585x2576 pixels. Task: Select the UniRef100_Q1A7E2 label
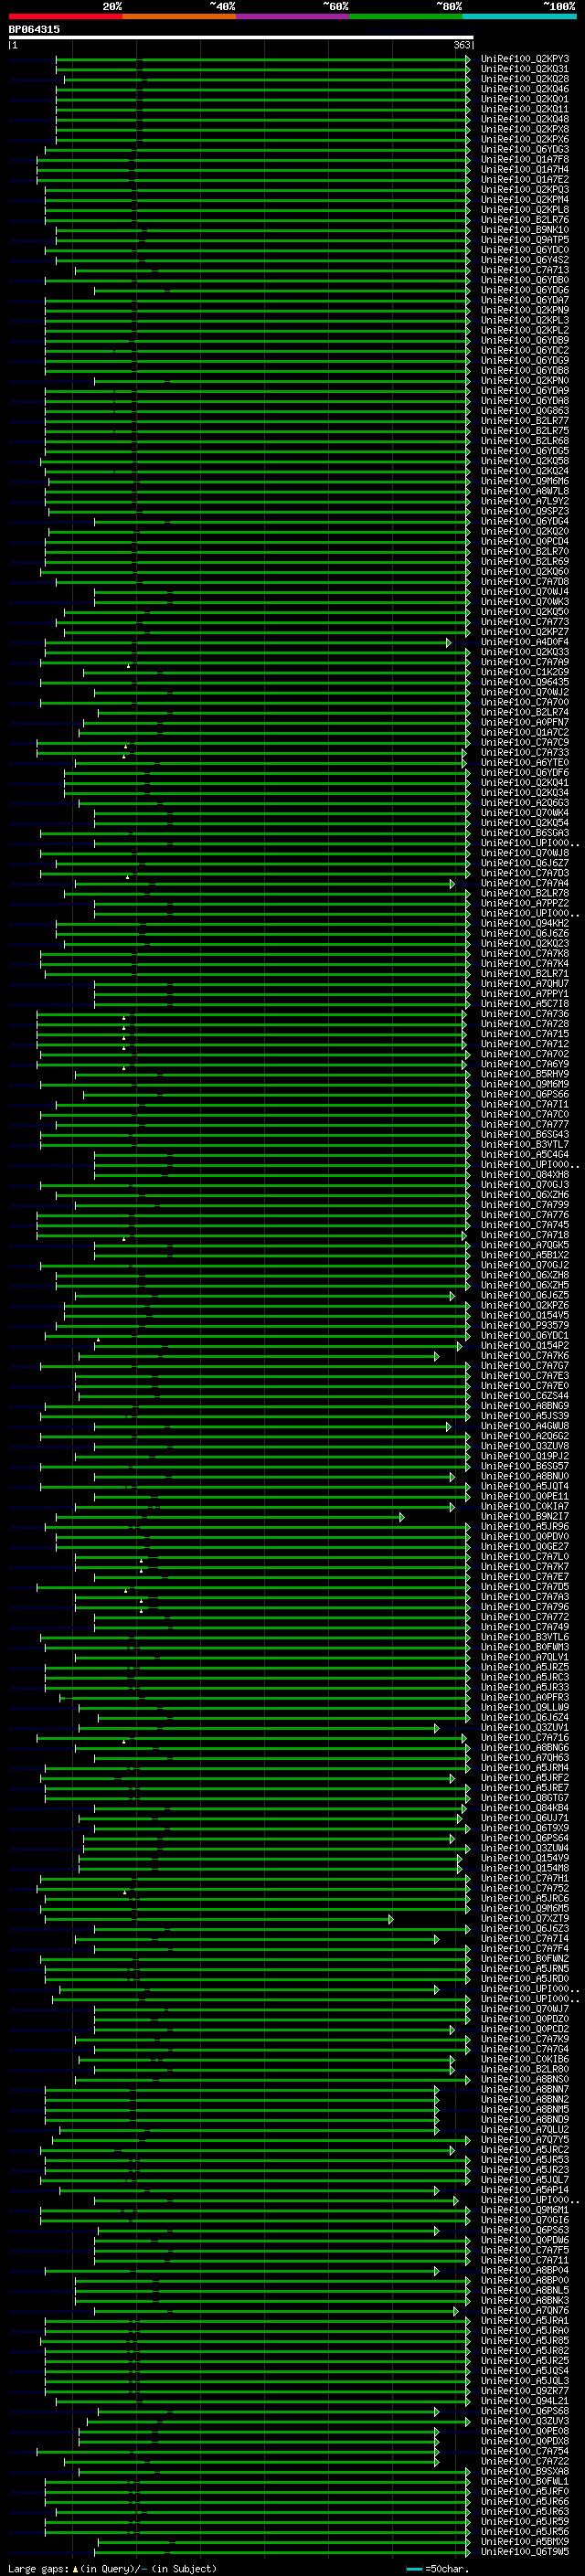tap(524, 179)
